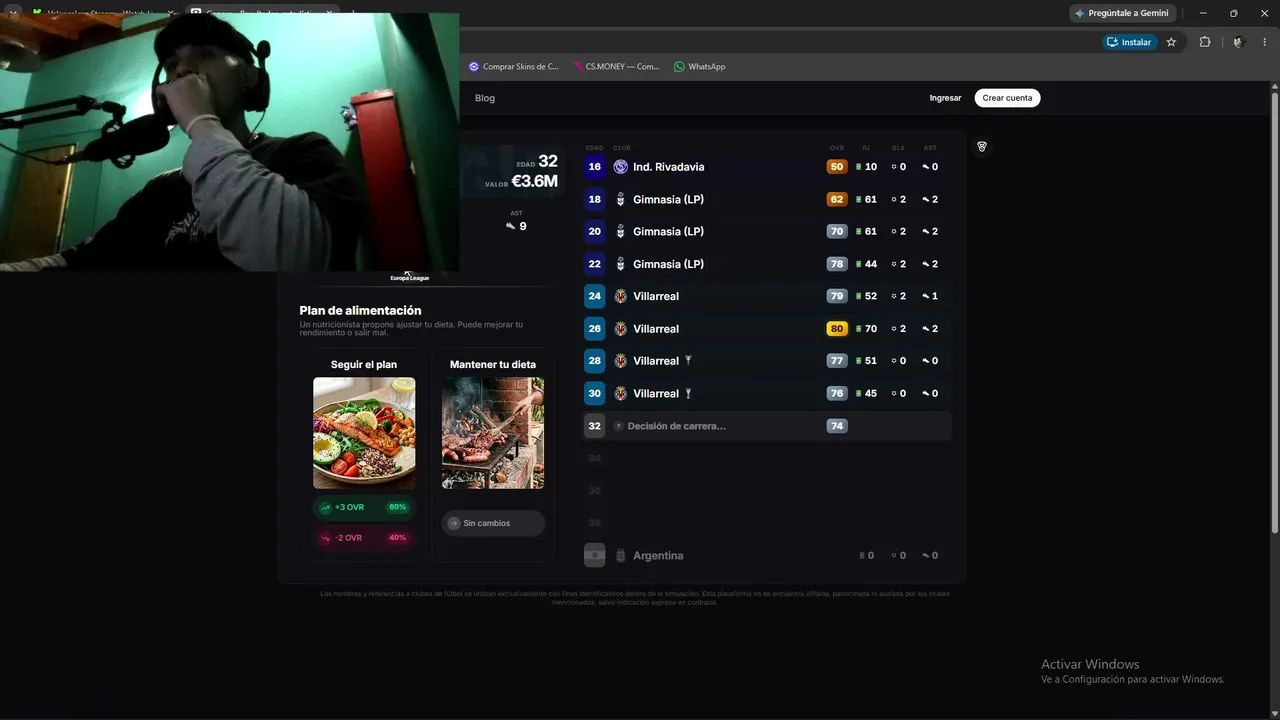Open the browser extensions puzzle icon

tap(1204, 42)
